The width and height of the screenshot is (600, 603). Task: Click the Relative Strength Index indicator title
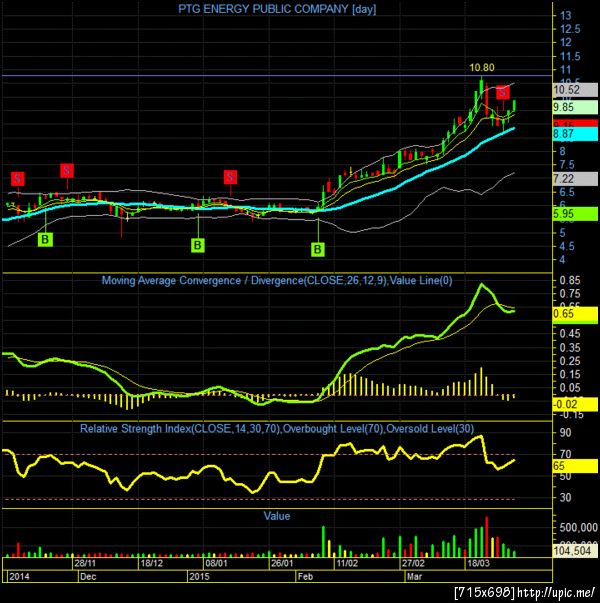[277, 428]
